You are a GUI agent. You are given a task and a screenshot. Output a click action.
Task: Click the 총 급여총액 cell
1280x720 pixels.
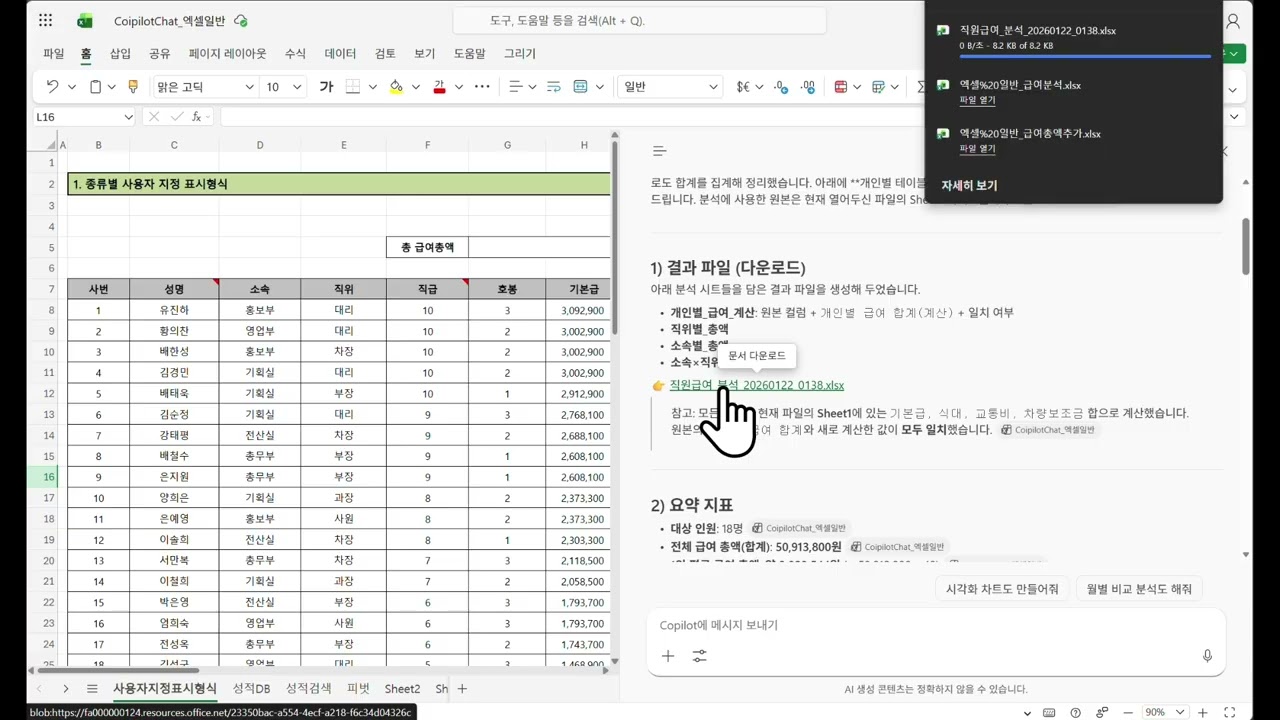427,247
